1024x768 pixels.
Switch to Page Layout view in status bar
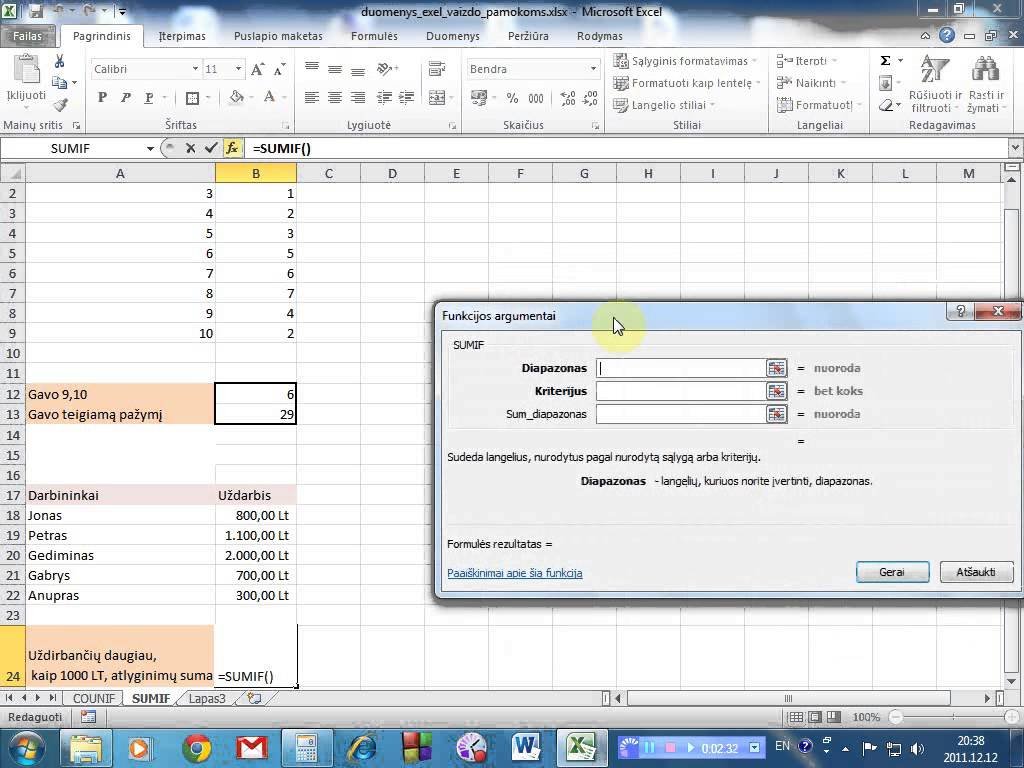(814, 717)
